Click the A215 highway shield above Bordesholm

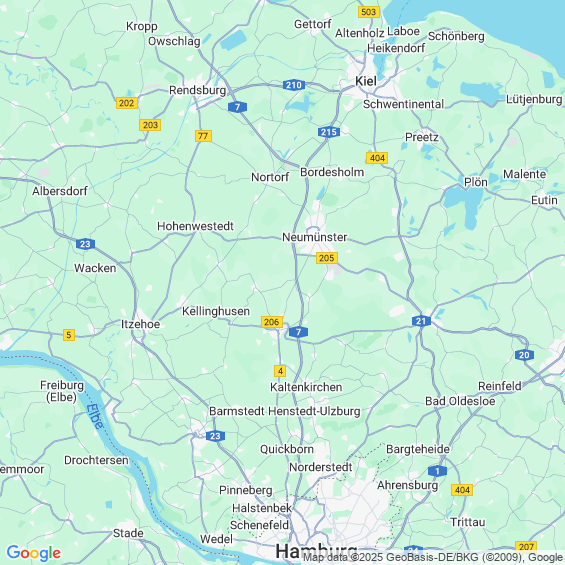(x=329, y=132)
